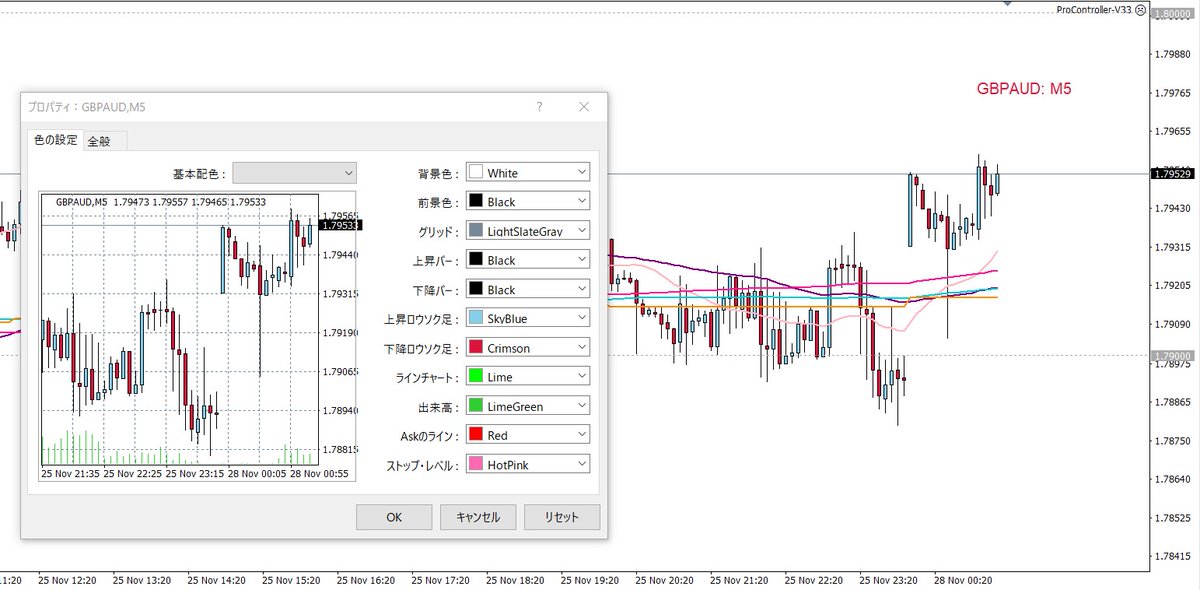The width and height of the screenshot is (1200, 590).
Task: Open the 上昇バー color dropdown
Action: point(529,260)
